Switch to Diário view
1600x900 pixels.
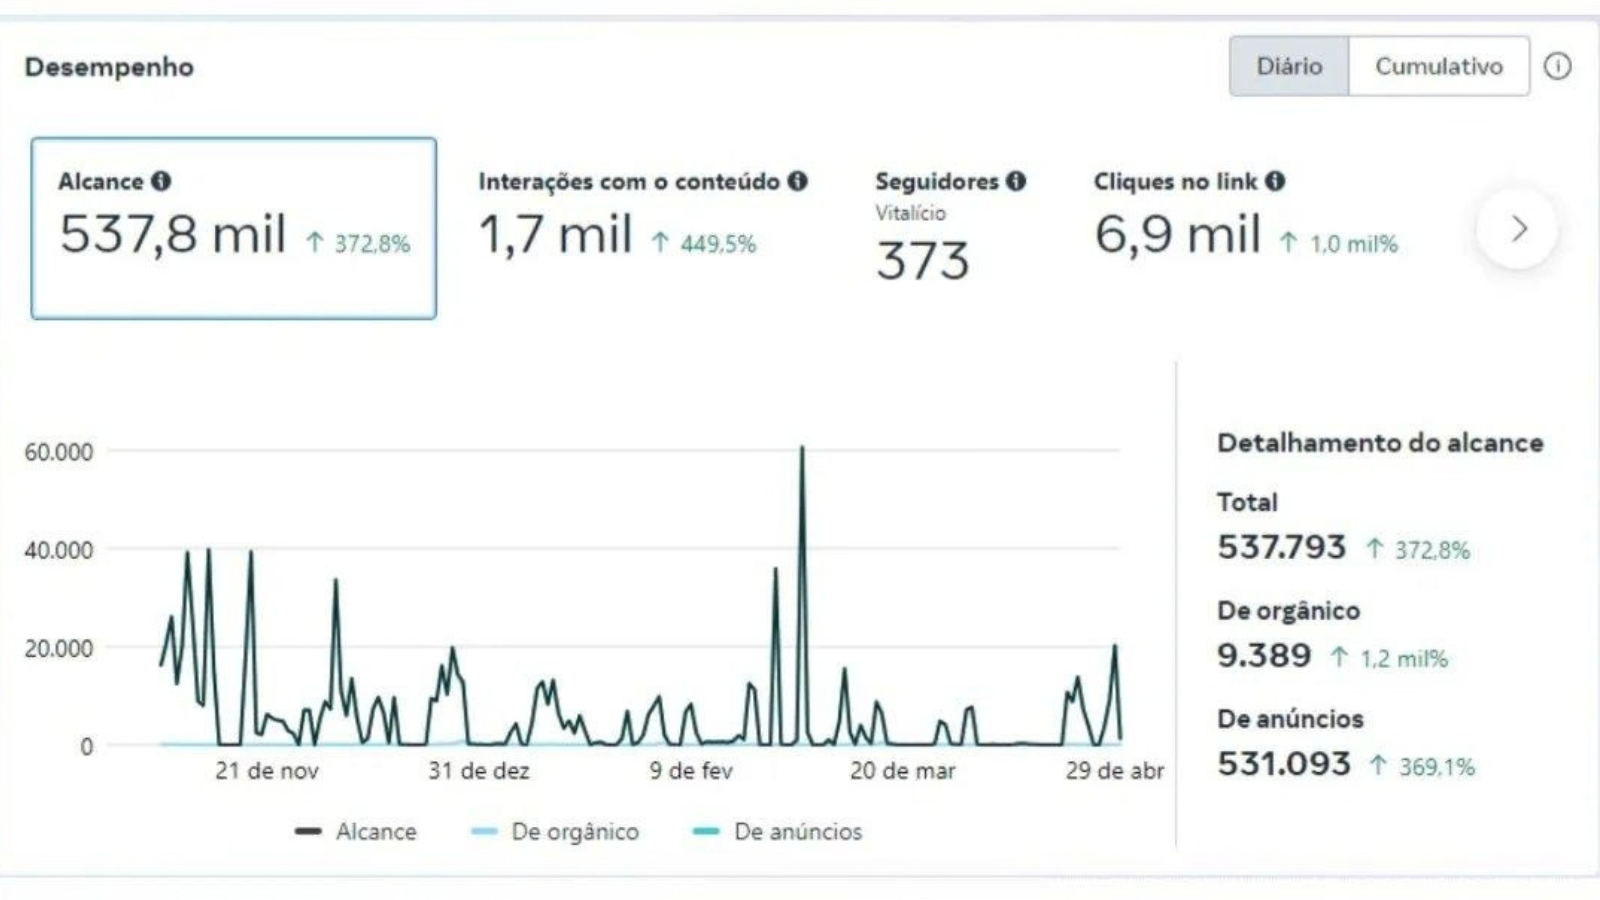coord(1289,66)
